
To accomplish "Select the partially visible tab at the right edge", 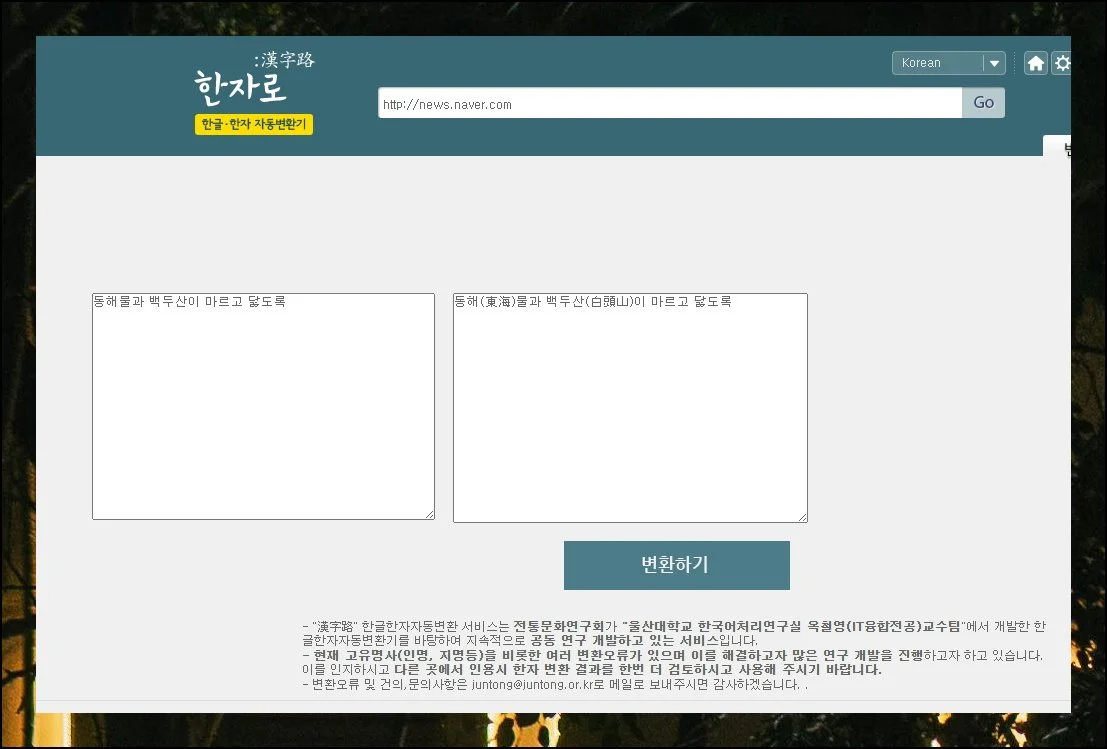I will coord(1060,148).
